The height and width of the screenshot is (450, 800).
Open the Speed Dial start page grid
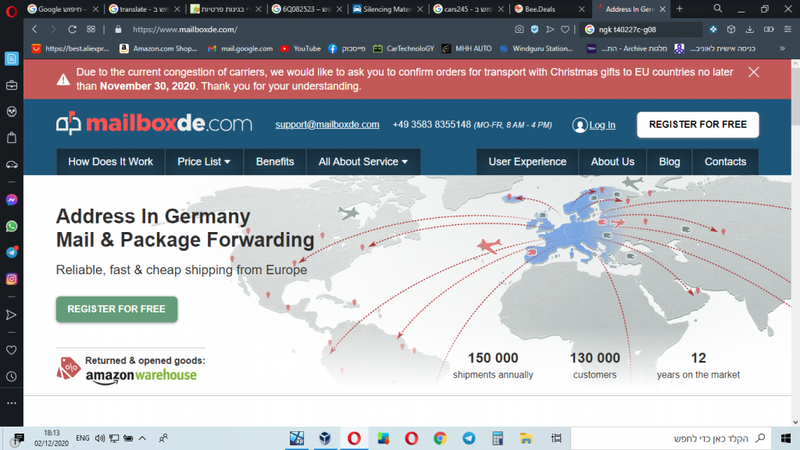(x=91, y=30)
